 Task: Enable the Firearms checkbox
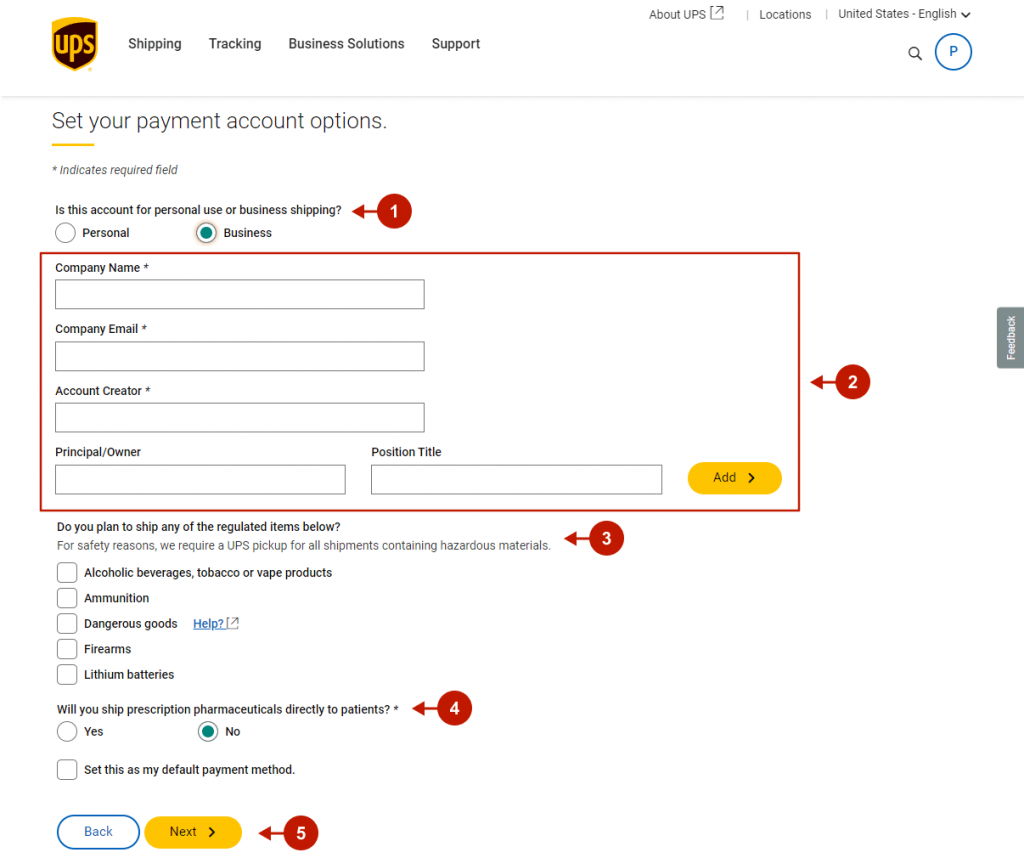coord(66,648)
